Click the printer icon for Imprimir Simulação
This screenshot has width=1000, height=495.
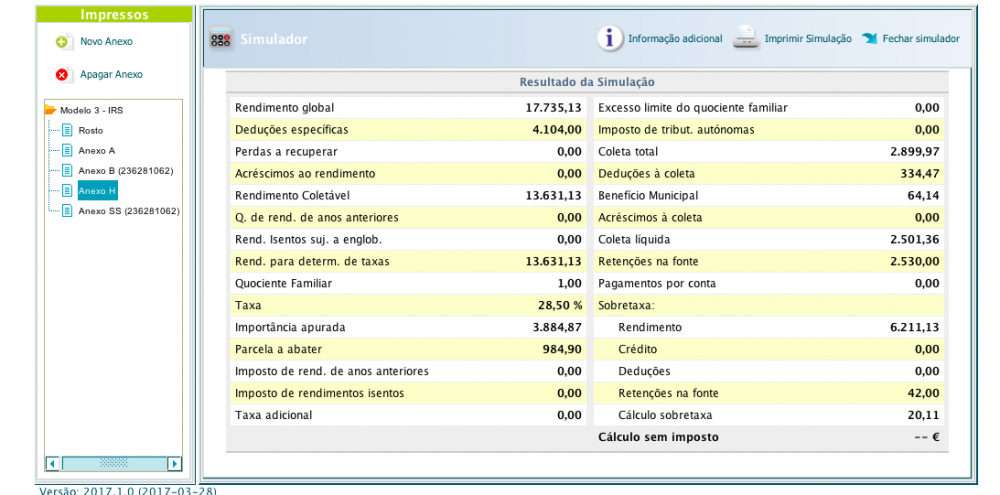745,38
